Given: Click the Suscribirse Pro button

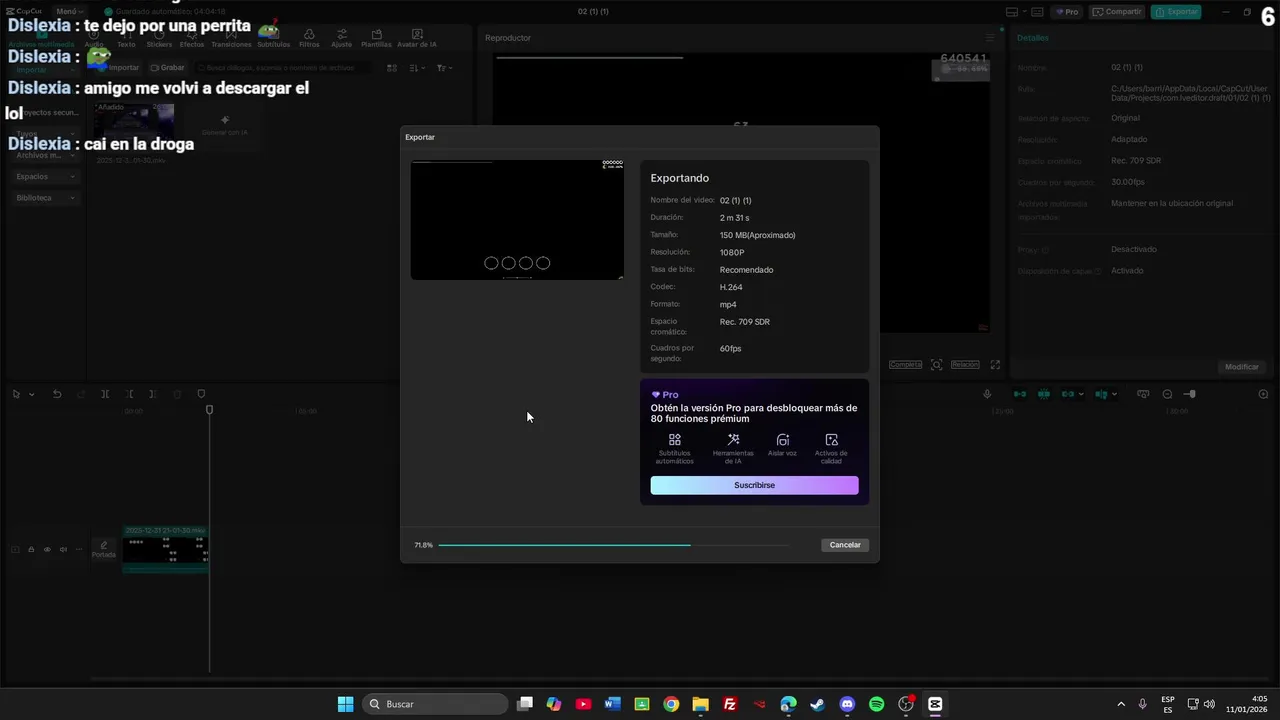Looking at the screenshot, I should (x=754, y=485).
